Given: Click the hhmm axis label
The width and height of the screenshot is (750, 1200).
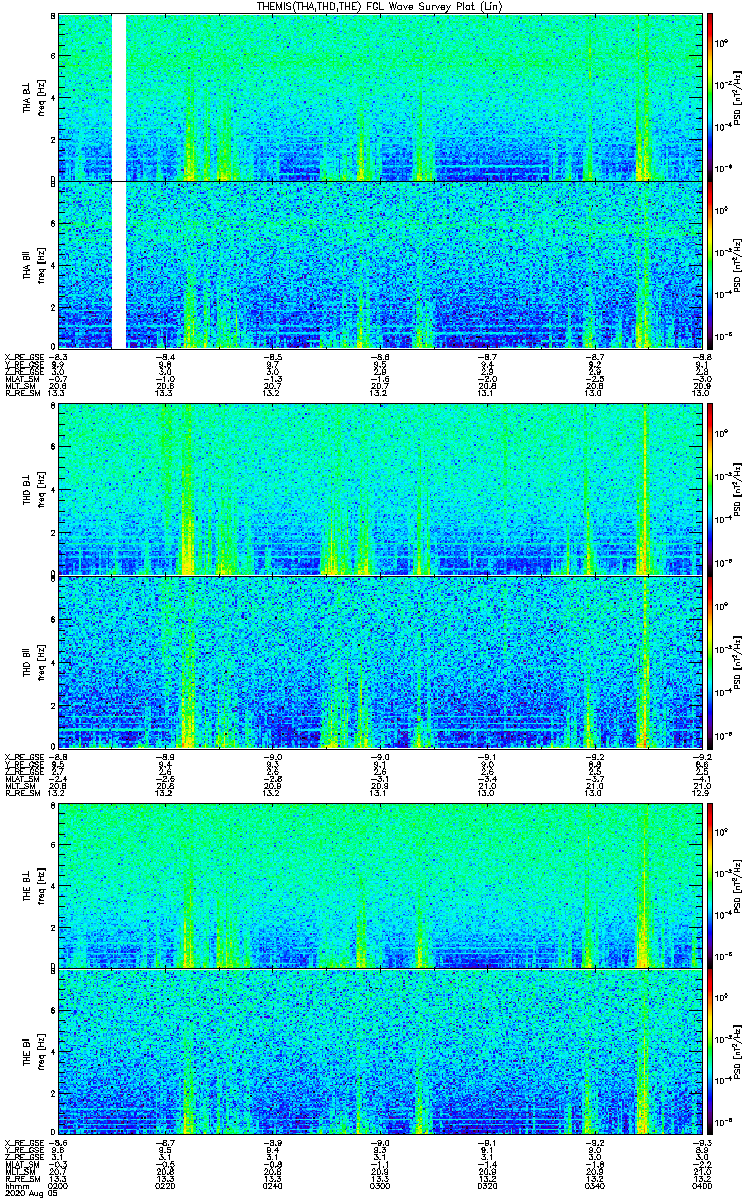Looking at the screenshot, I should point(15,1184).
